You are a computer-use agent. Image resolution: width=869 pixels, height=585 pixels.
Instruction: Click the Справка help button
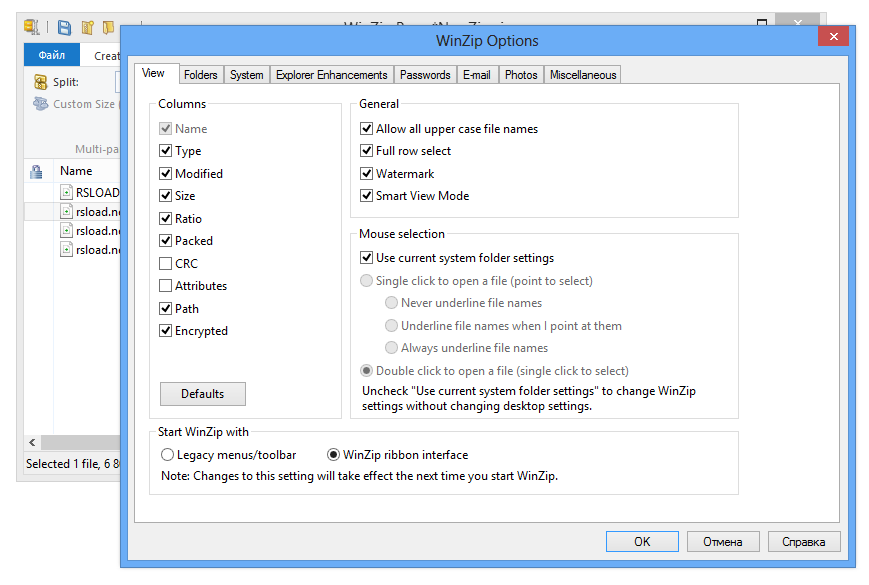(x=804, y=542)
